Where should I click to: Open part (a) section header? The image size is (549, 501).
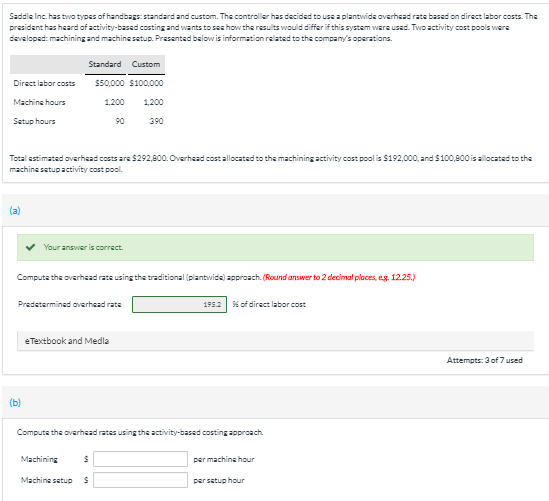[15, 210]
